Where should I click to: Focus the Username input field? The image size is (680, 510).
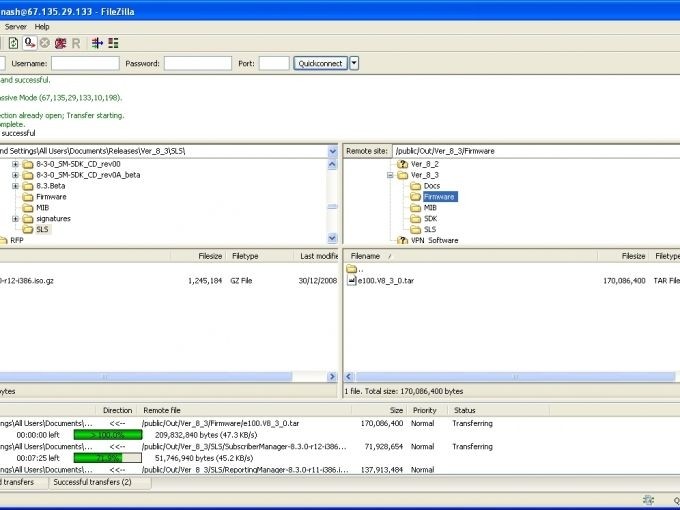tap(85, 63)
